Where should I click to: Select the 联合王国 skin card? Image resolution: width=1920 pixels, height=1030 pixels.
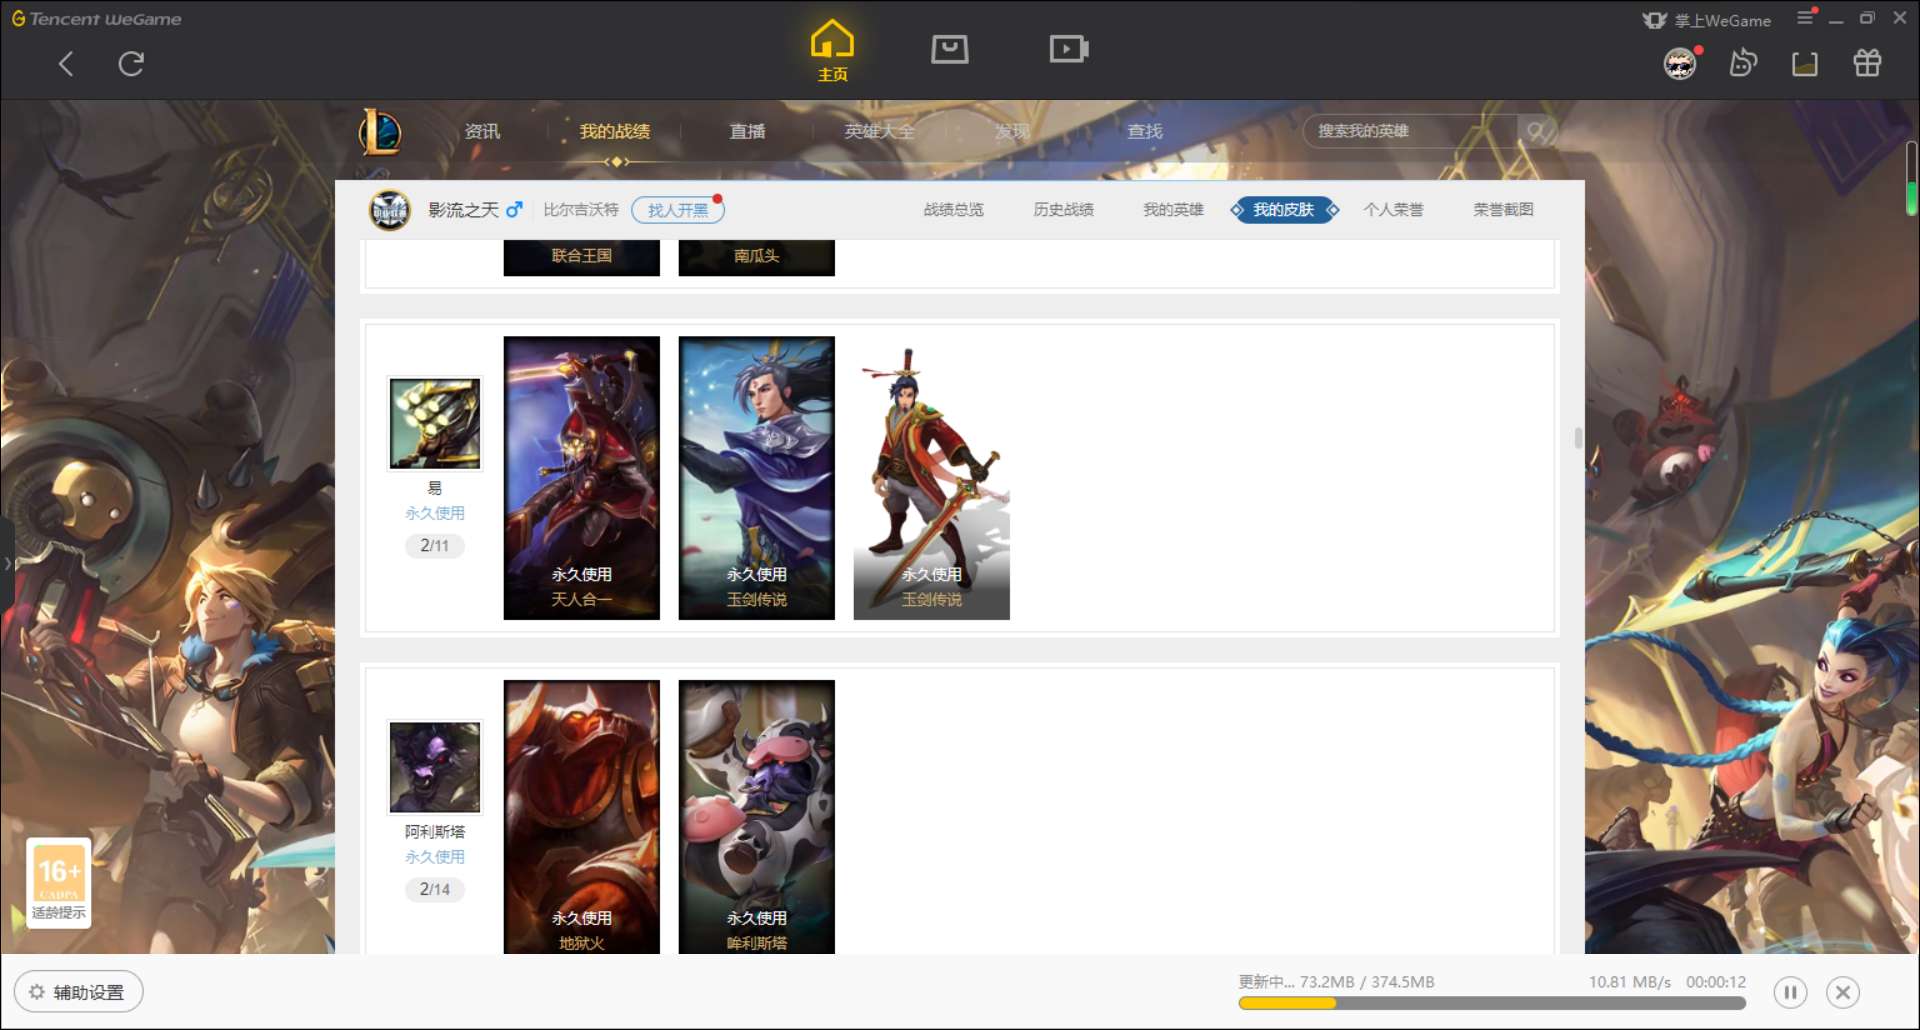click(x=582, y=257)
